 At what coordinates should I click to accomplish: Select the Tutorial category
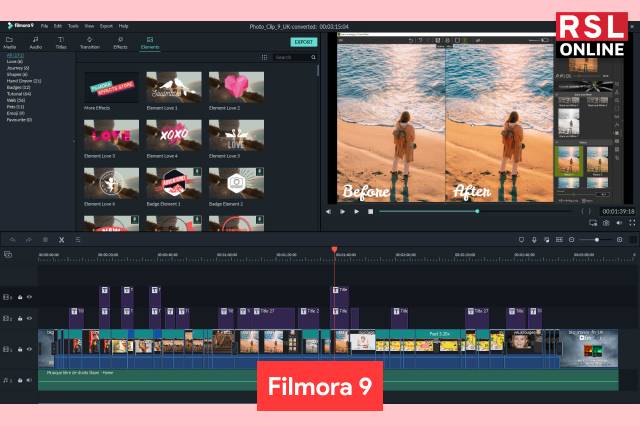pos(19,94)
